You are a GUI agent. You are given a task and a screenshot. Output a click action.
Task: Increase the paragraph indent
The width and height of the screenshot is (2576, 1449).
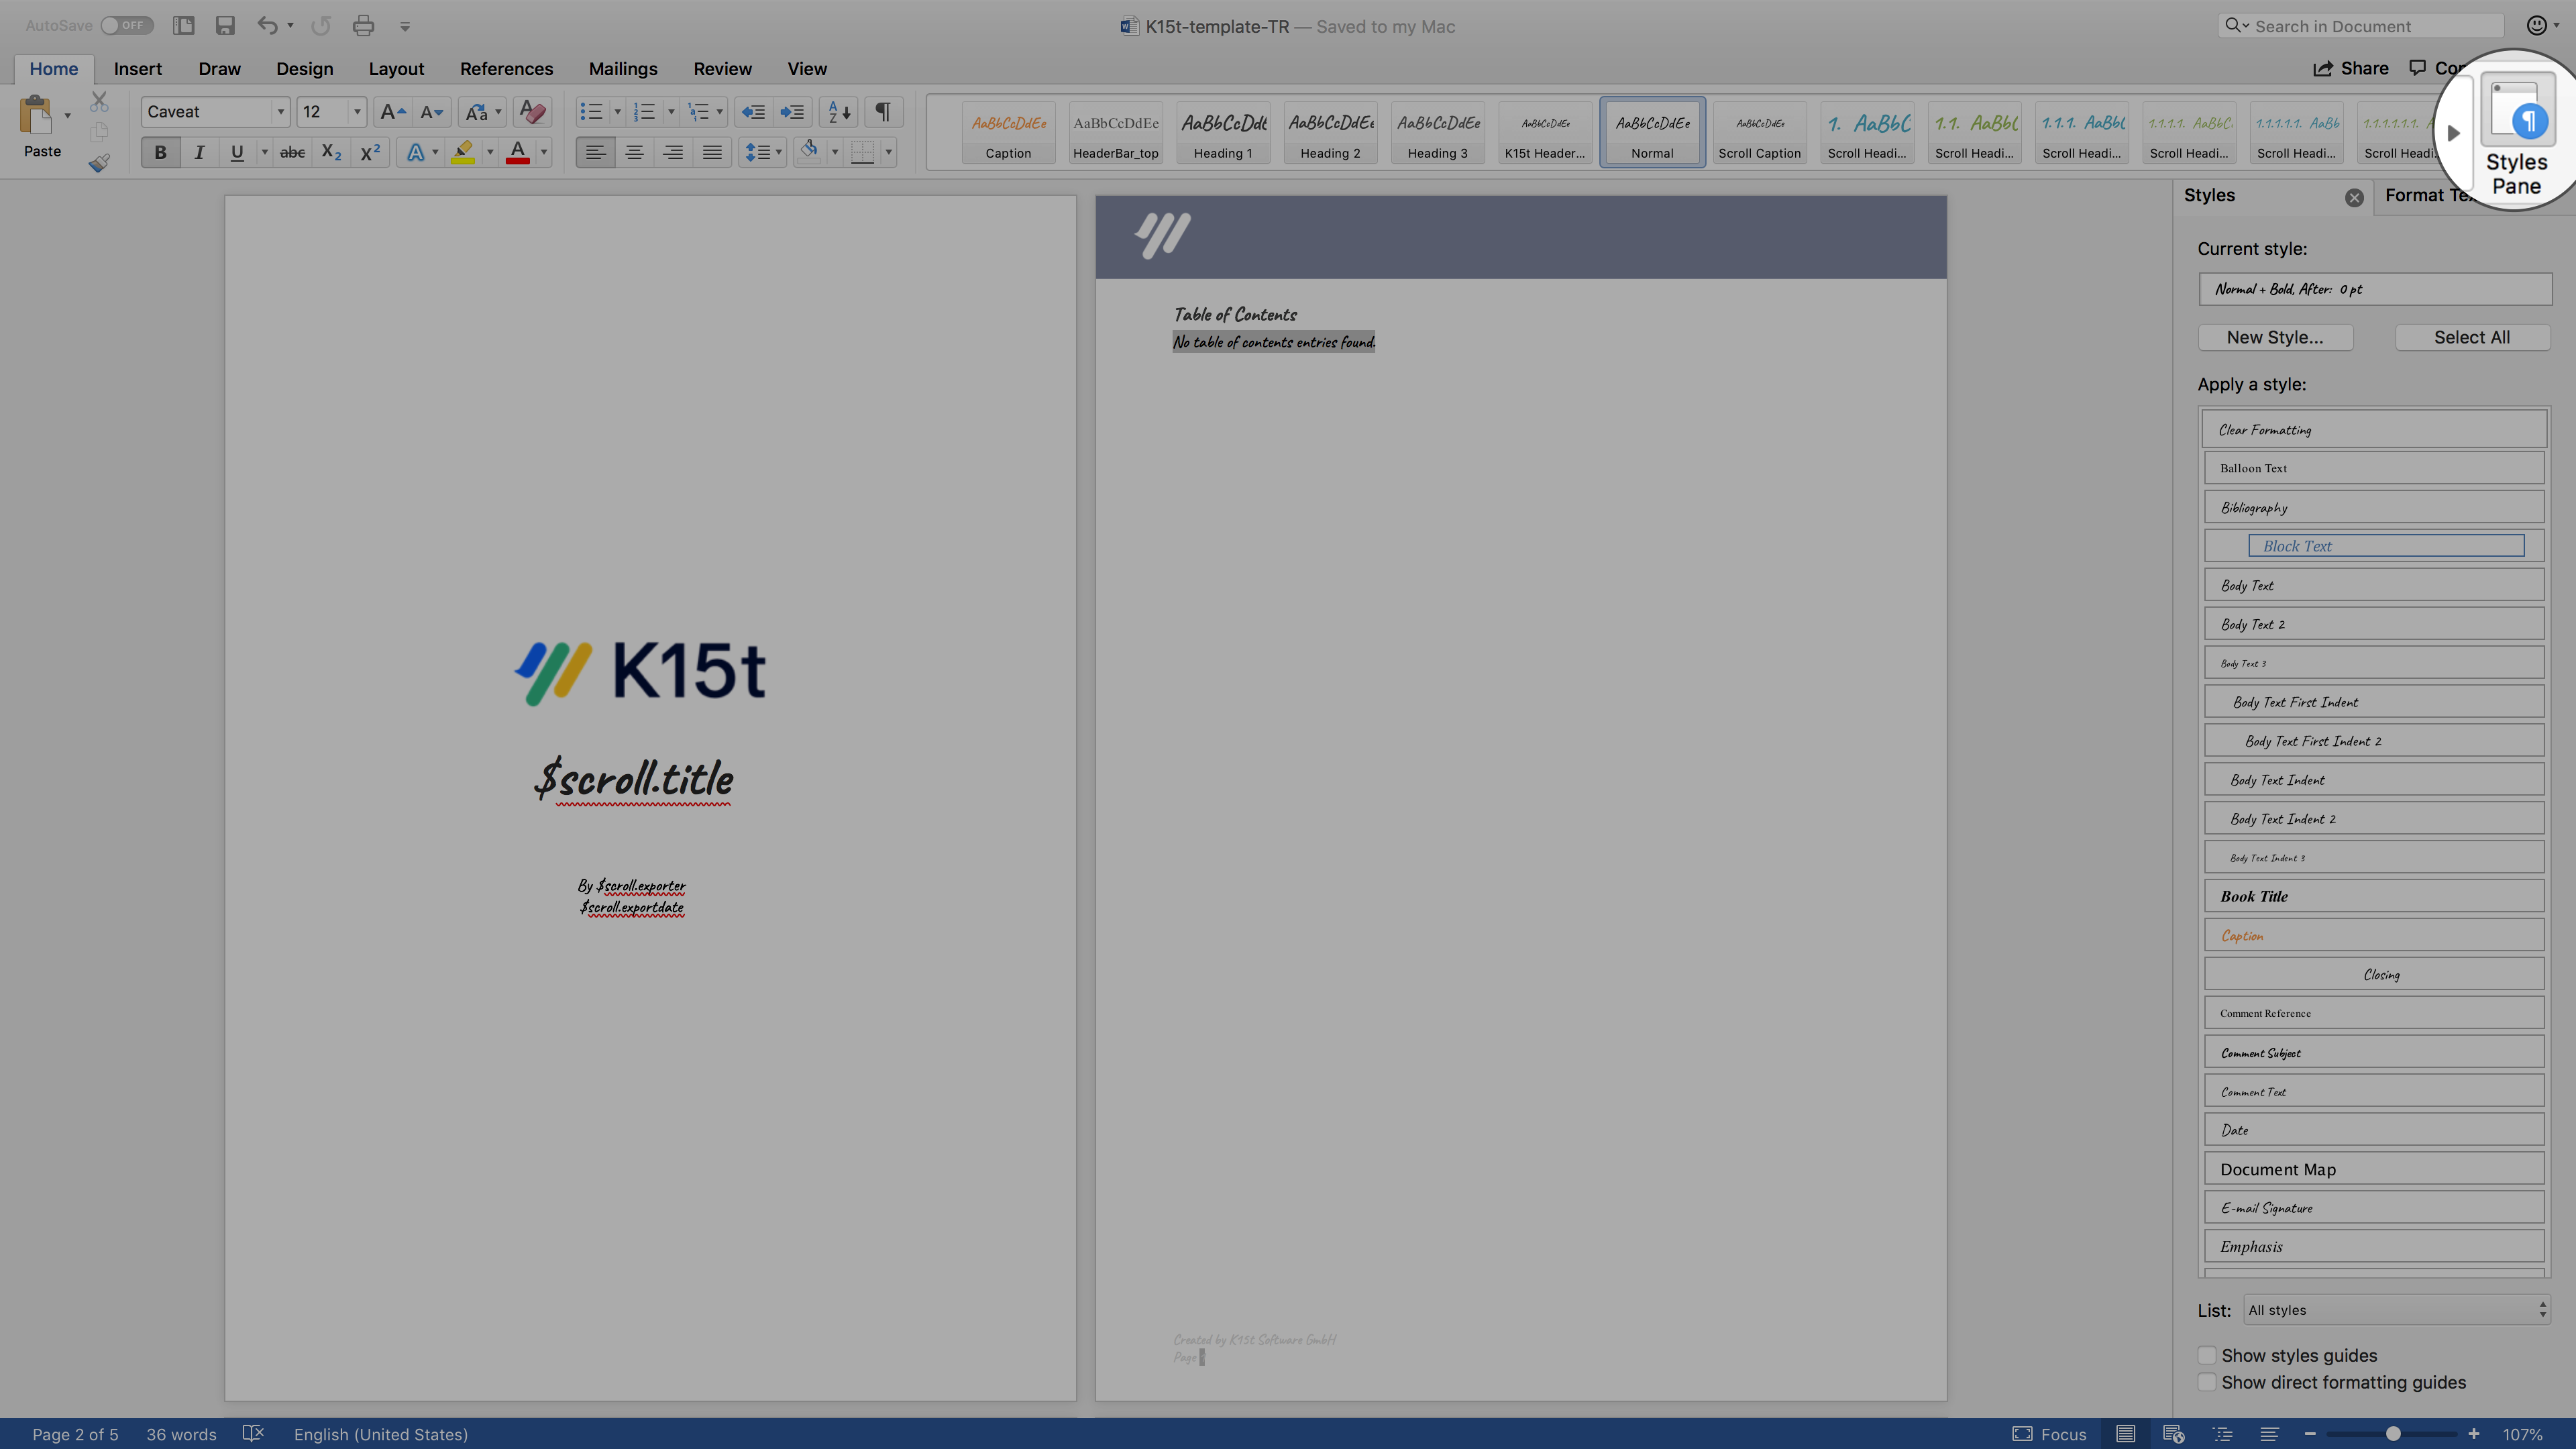click(793, 111)
